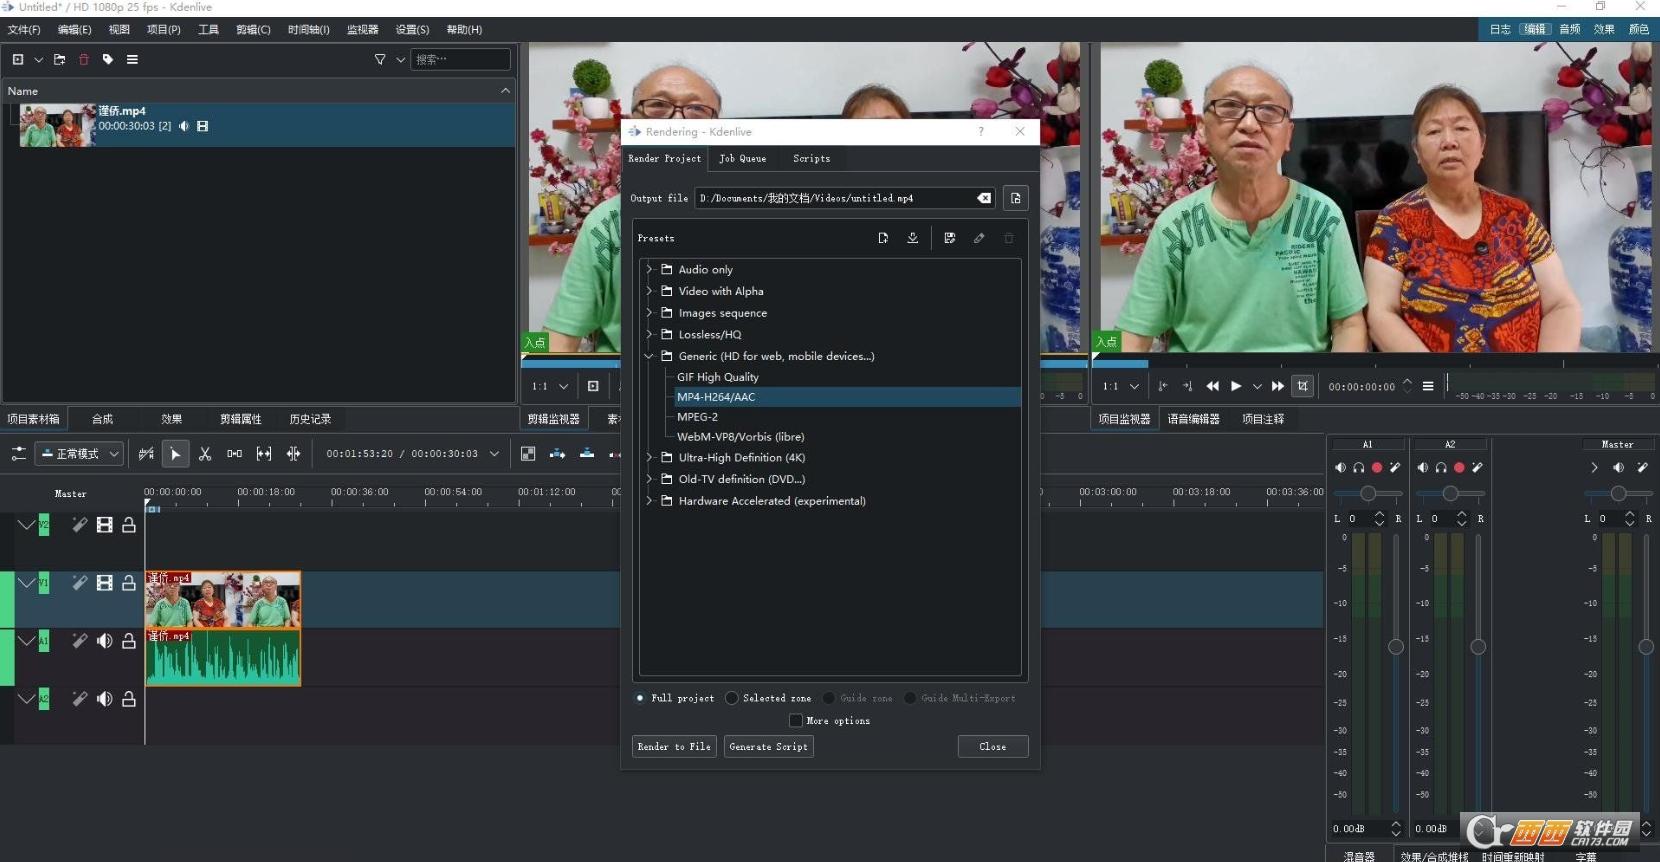Open Scripts tab in Rendering dialog

(x=811, y=158)
